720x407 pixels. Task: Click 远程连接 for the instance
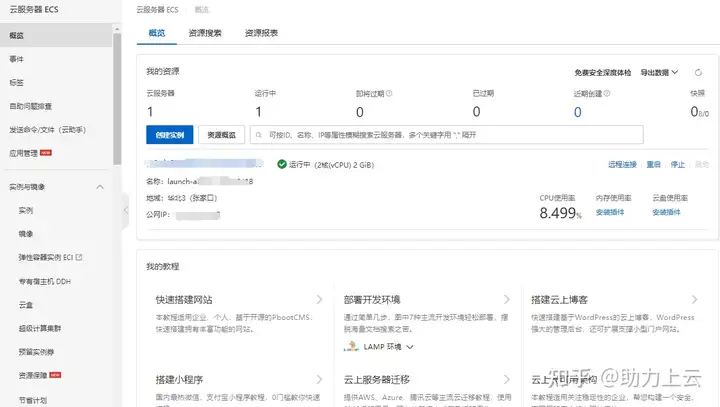[622, 164]
